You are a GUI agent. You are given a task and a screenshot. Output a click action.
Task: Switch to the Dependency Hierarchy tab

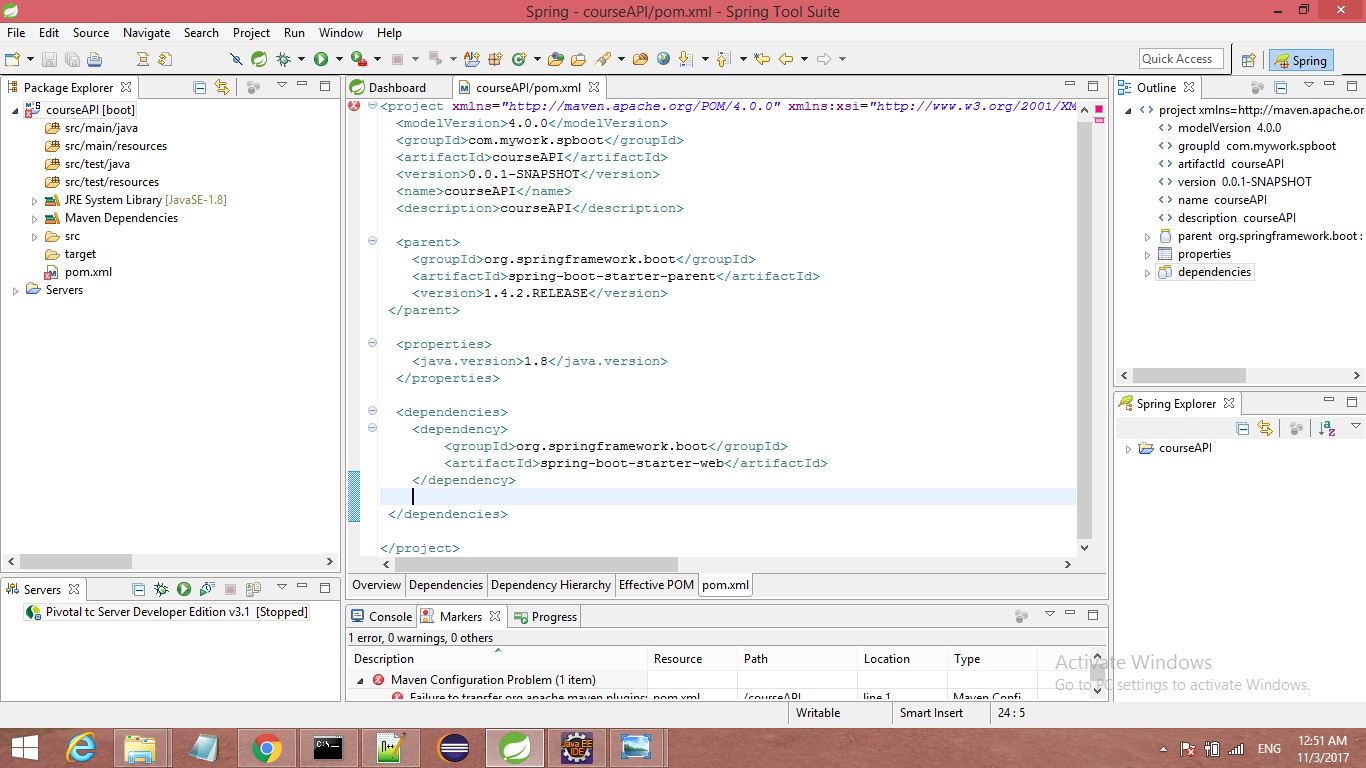pos(550,585)
